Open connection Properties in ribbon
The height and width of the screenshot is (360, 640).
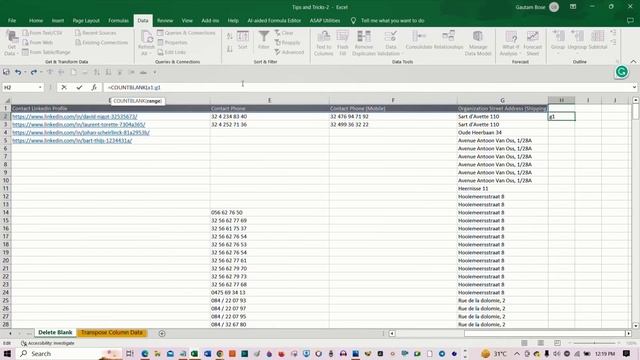tap(172, 42)
